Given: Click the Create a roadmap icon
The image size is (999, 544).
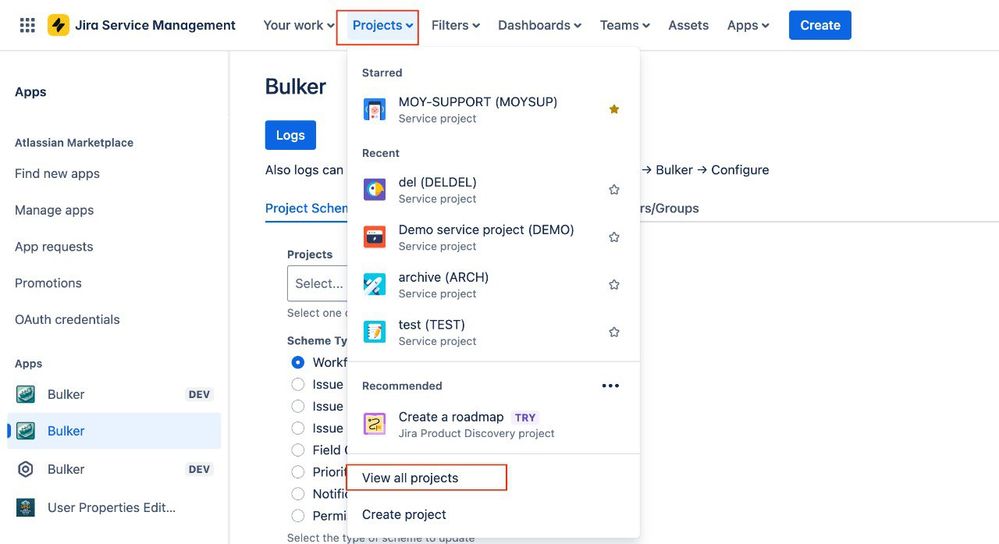Looking at the screenshot, I should pyautogui.click(x=374, y=424).
